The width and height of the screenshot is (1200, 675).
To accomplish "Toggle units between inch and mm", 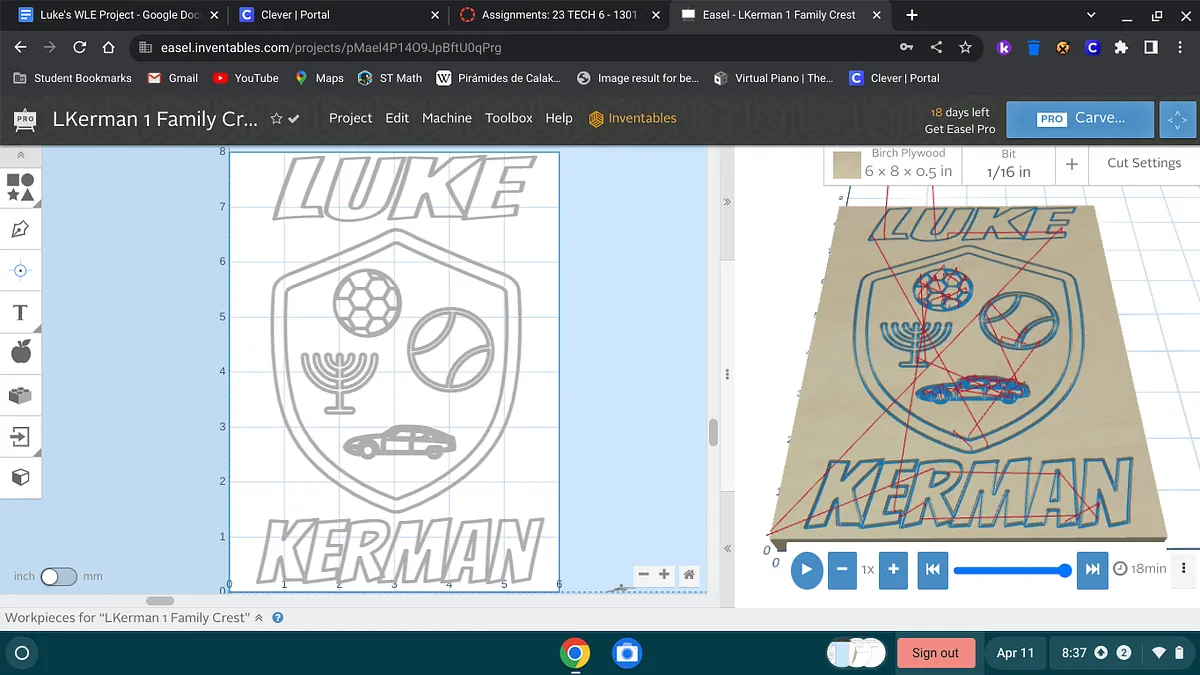I will 58,576.
